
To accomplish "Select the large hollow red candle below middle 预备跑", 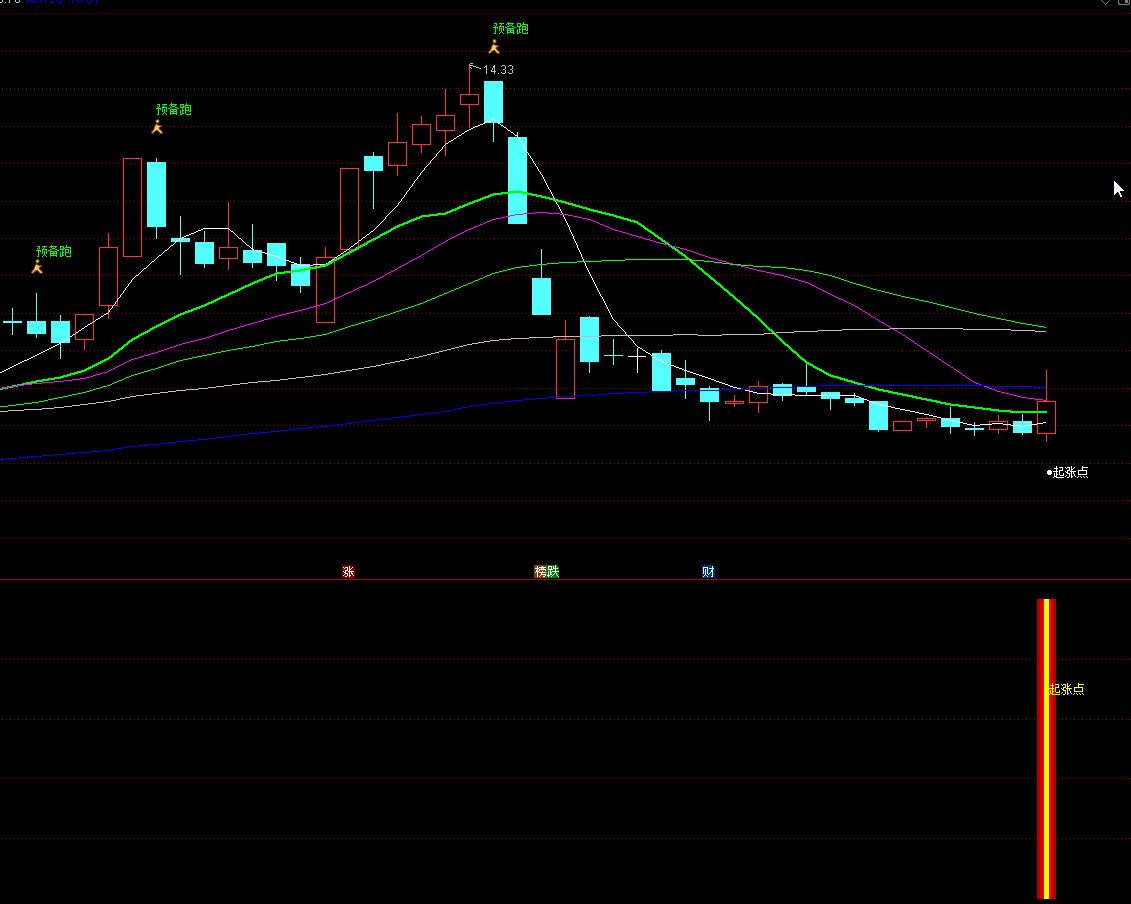I will pyautogui.click(x=132, y=207).
